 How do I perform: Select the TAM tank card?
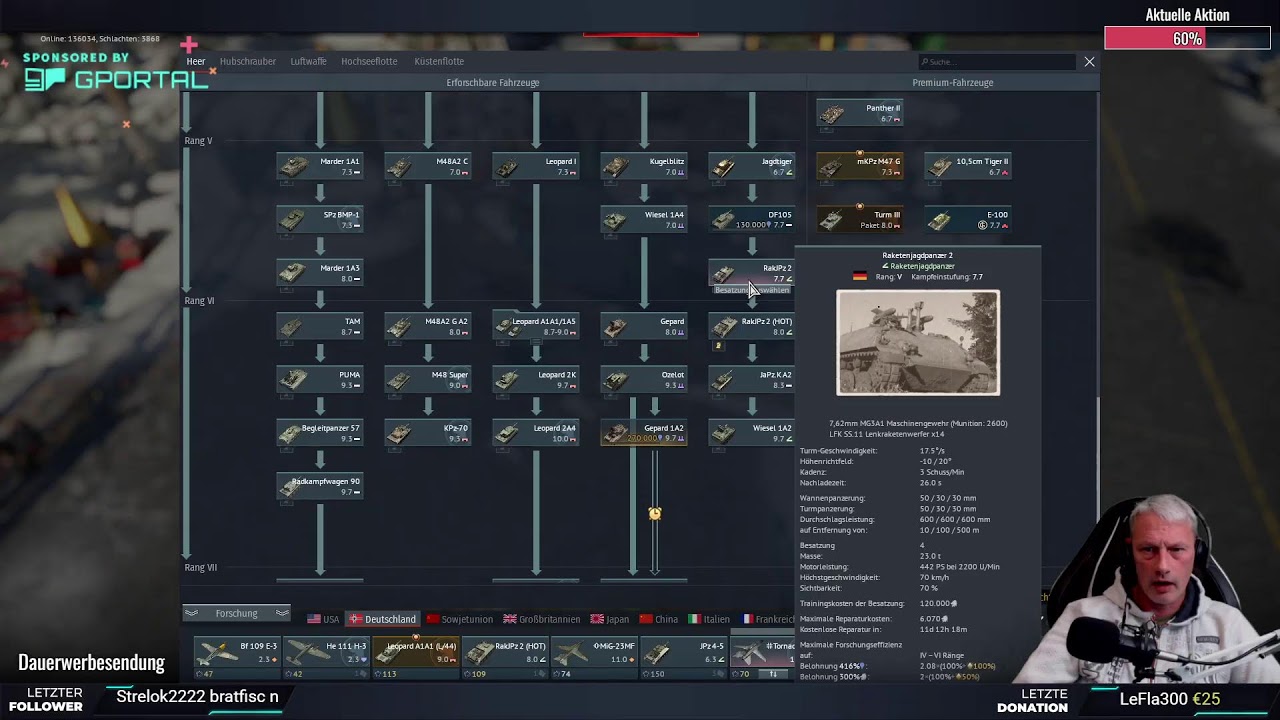pyautogui.click(x=320, y=327)
